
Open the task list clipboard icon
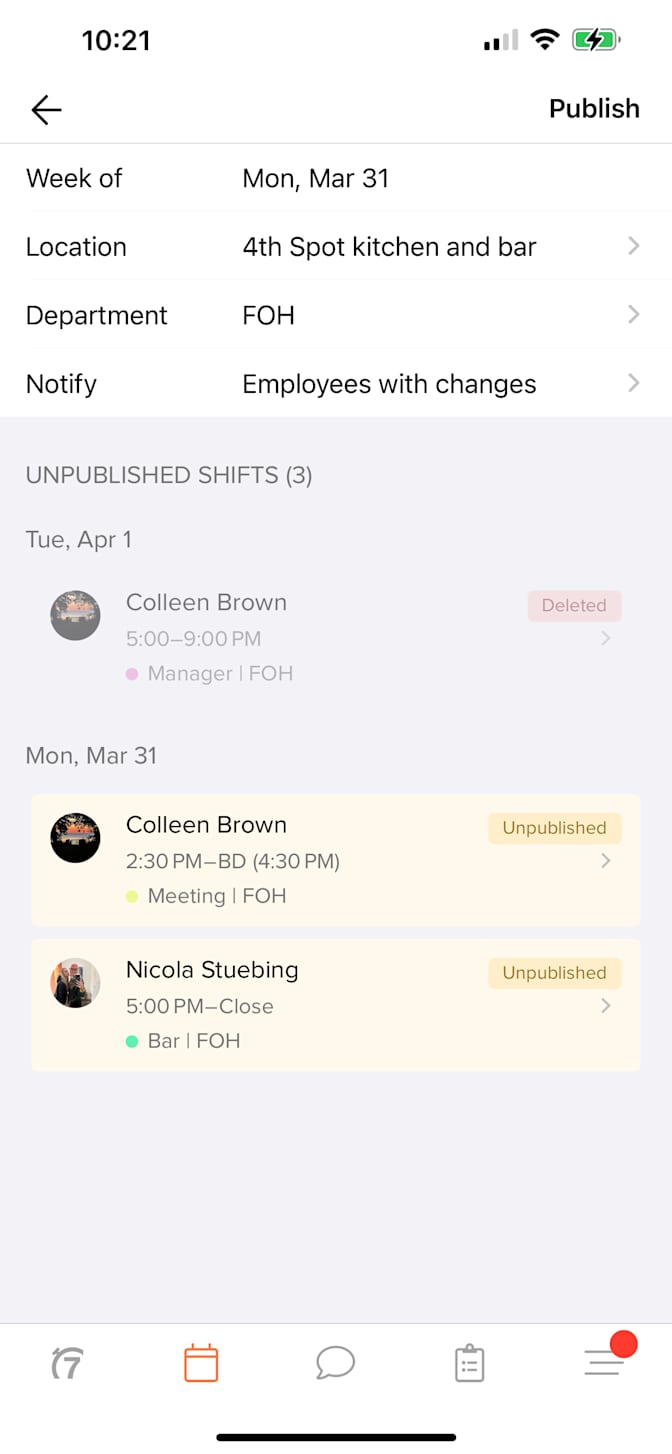click(x=469, y=1363)
